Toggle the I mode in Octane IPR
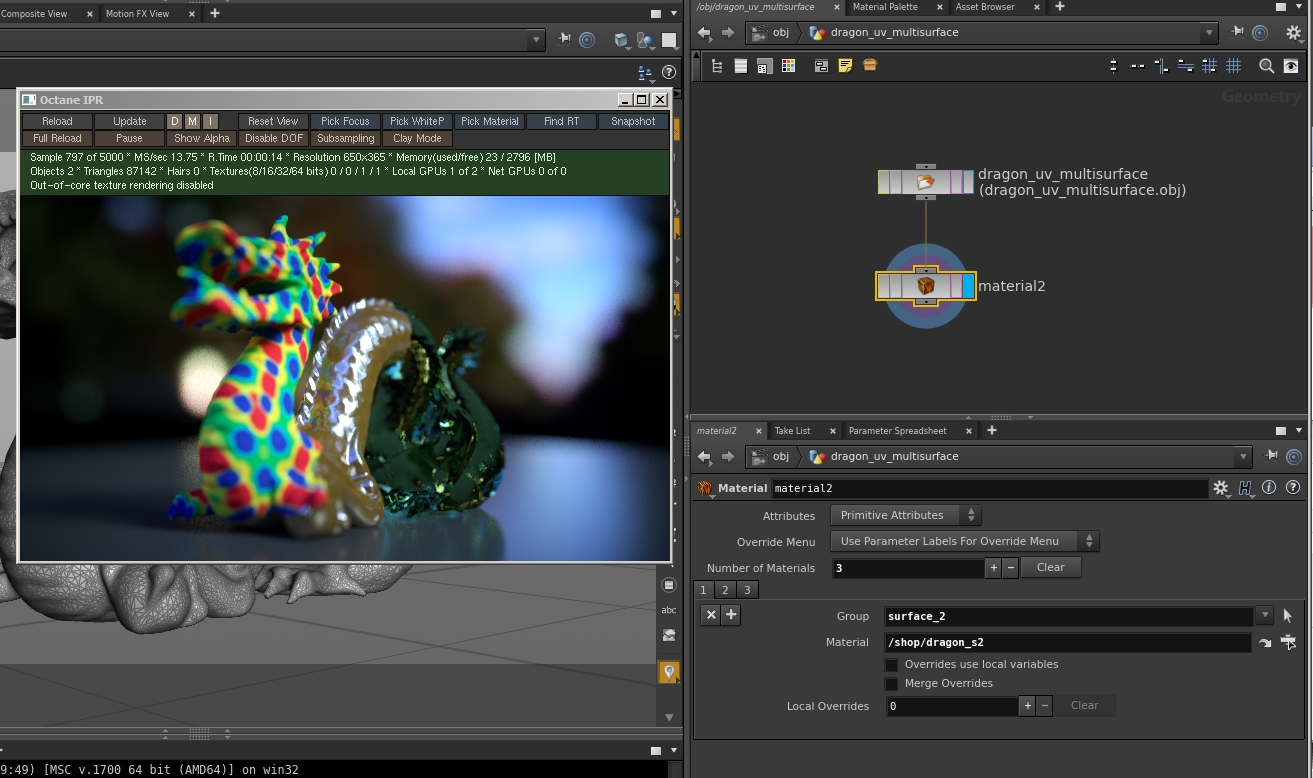The height and width of the screenshot is (778, 1313). tap(210, 121)
